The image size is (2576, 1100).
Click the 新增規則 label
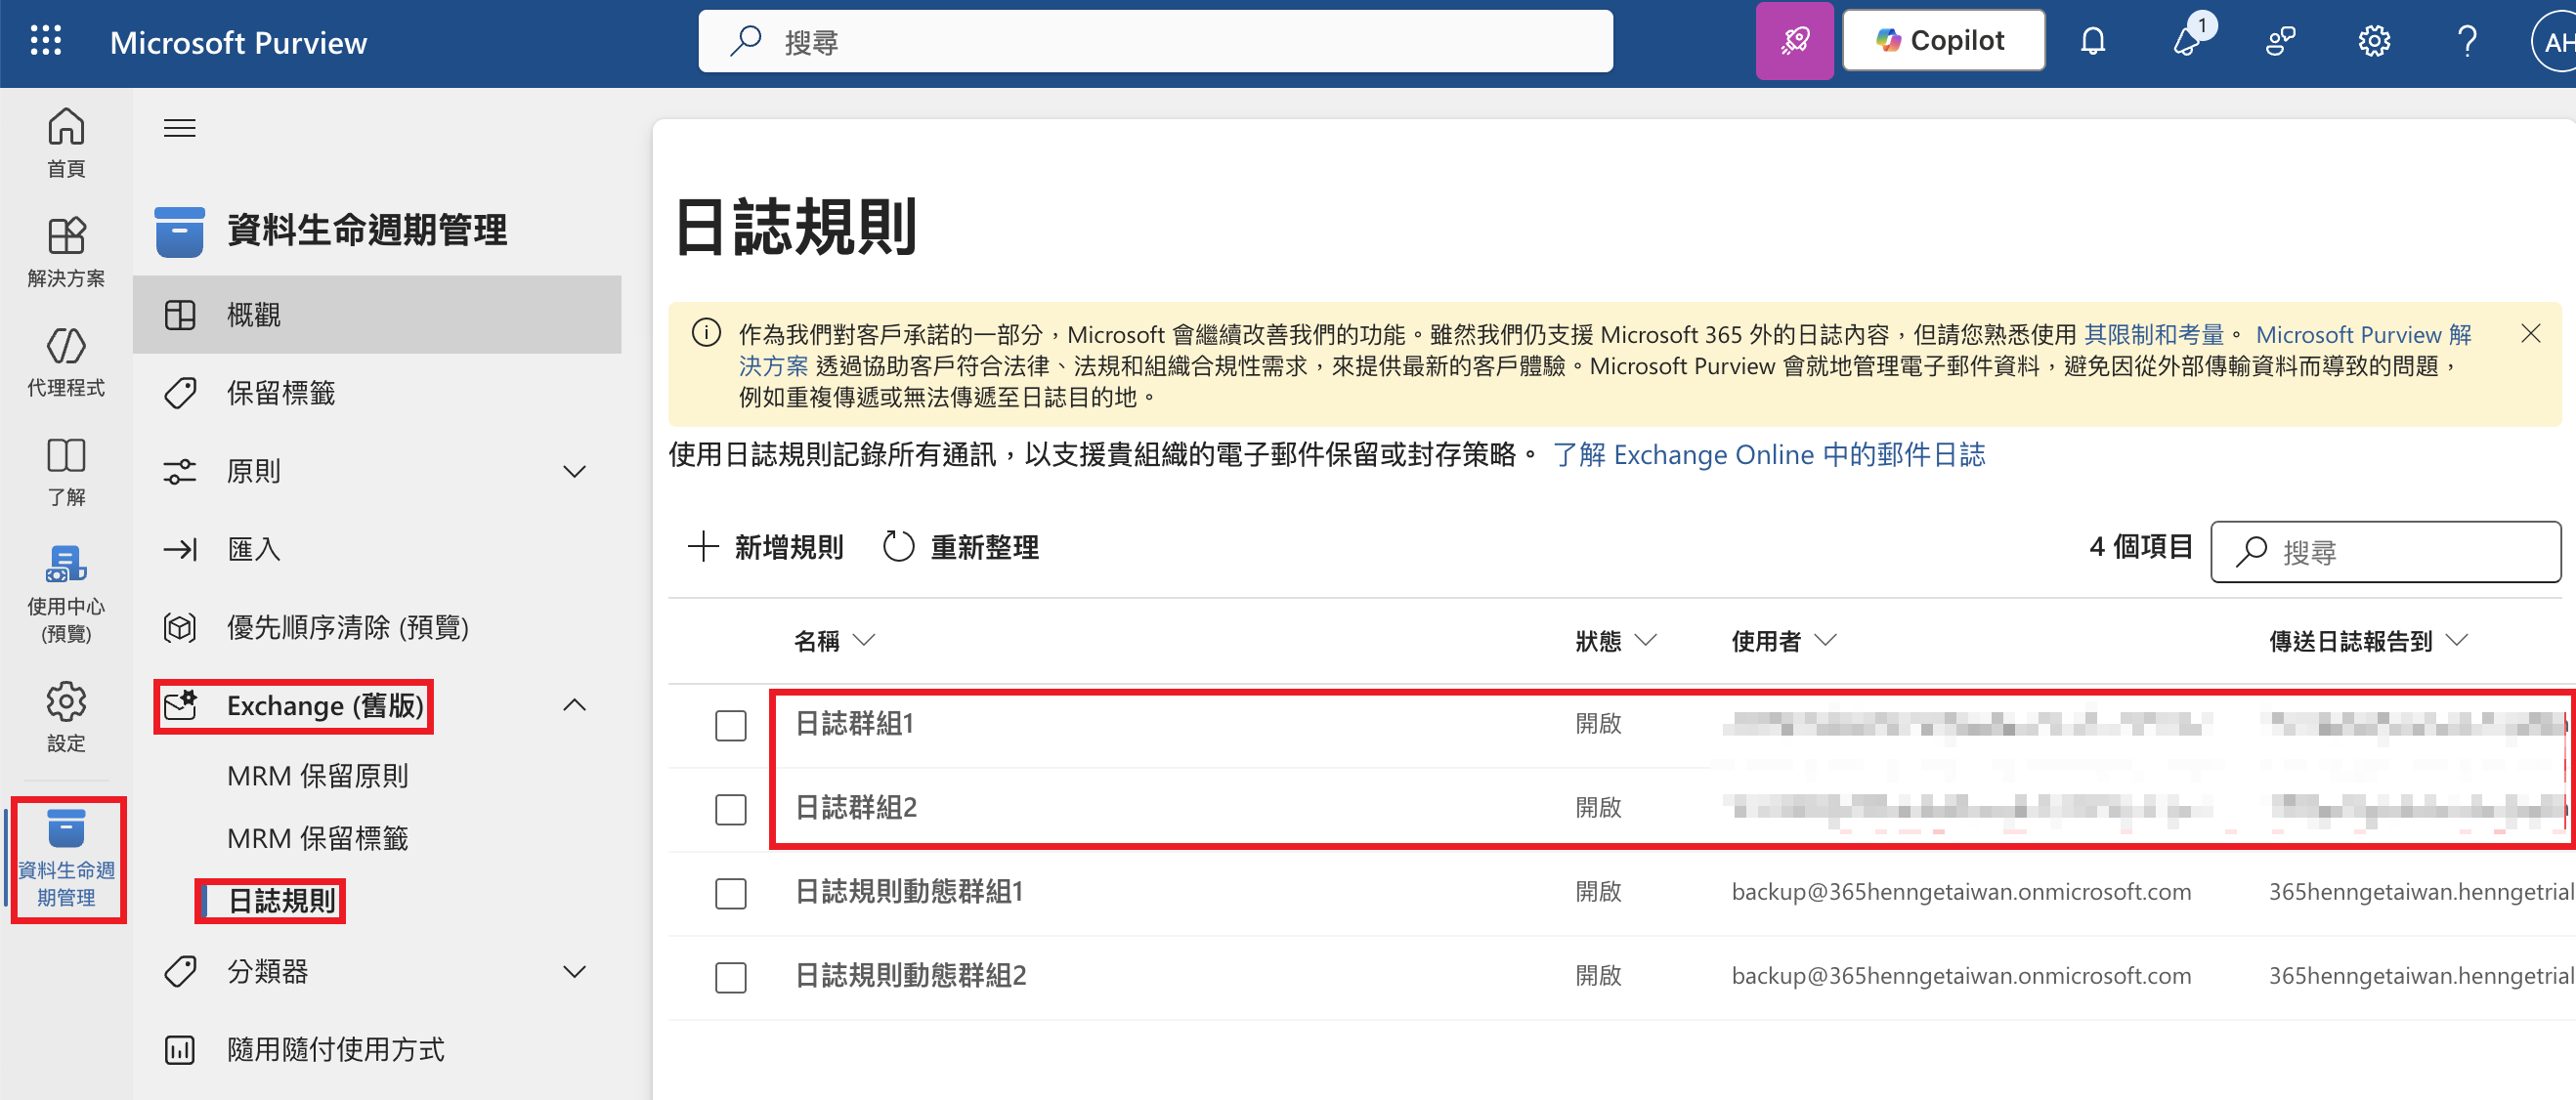click(x=789, y=547)
